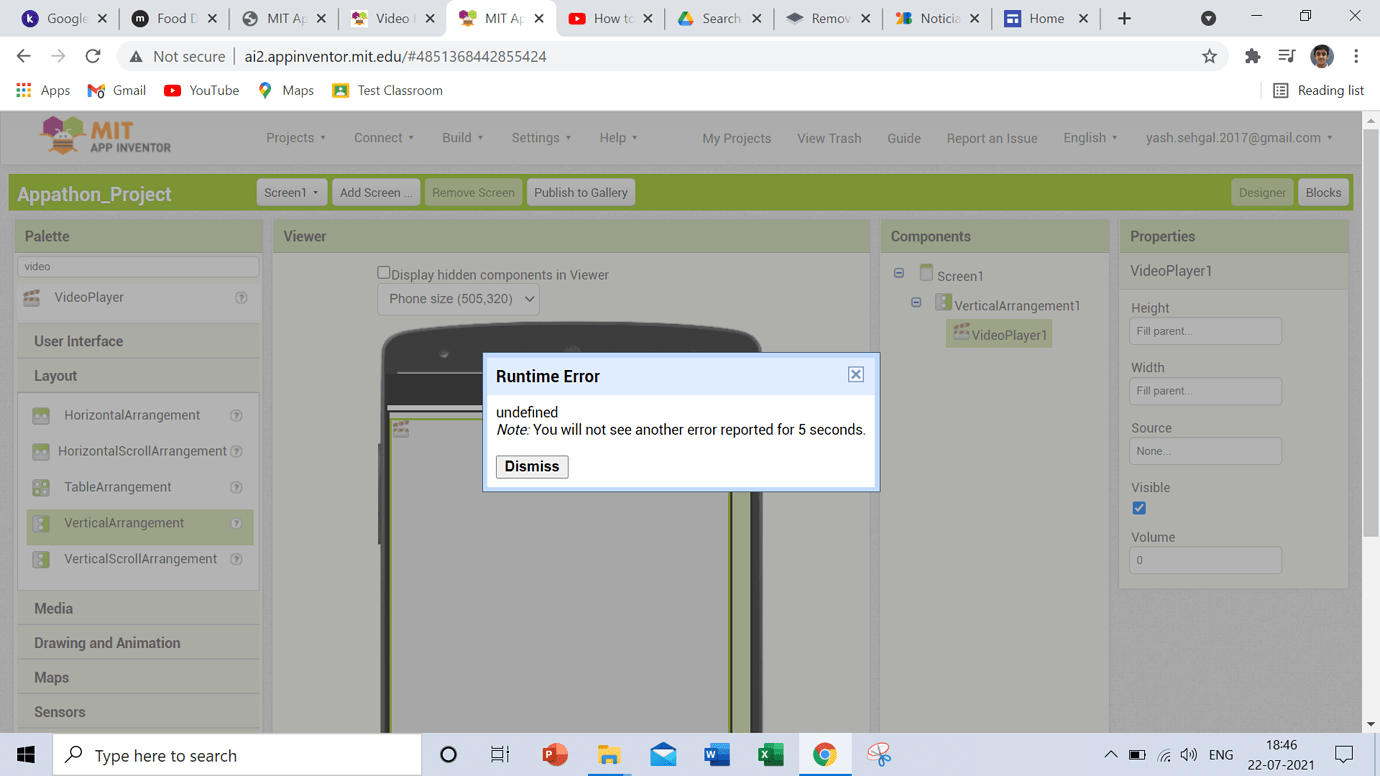Uncheck the Visible property checkbox
The image size is (1380, 776).
point(1139,508)
